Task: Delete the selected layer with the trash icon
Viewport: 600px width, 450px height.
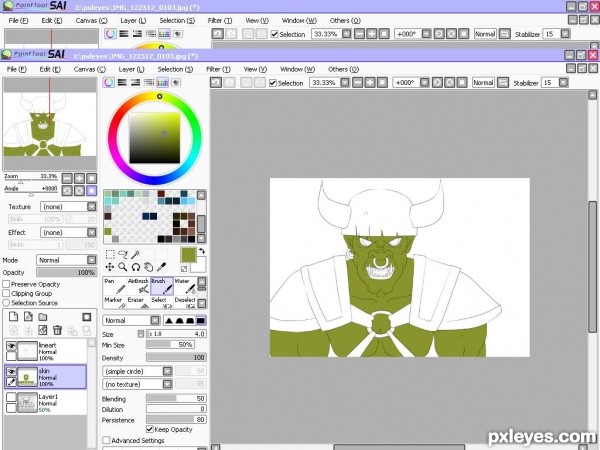Action: coord(57,330)
